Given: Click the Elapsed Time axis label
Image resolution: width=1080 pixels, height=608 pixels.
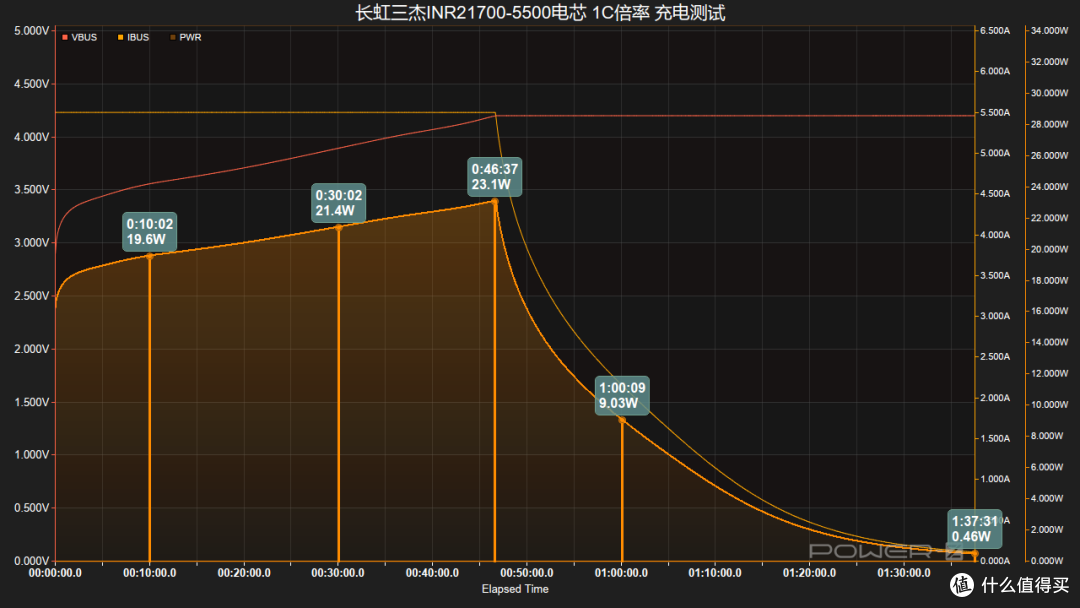Looking at the screenshot, I should tap(515, 589).
